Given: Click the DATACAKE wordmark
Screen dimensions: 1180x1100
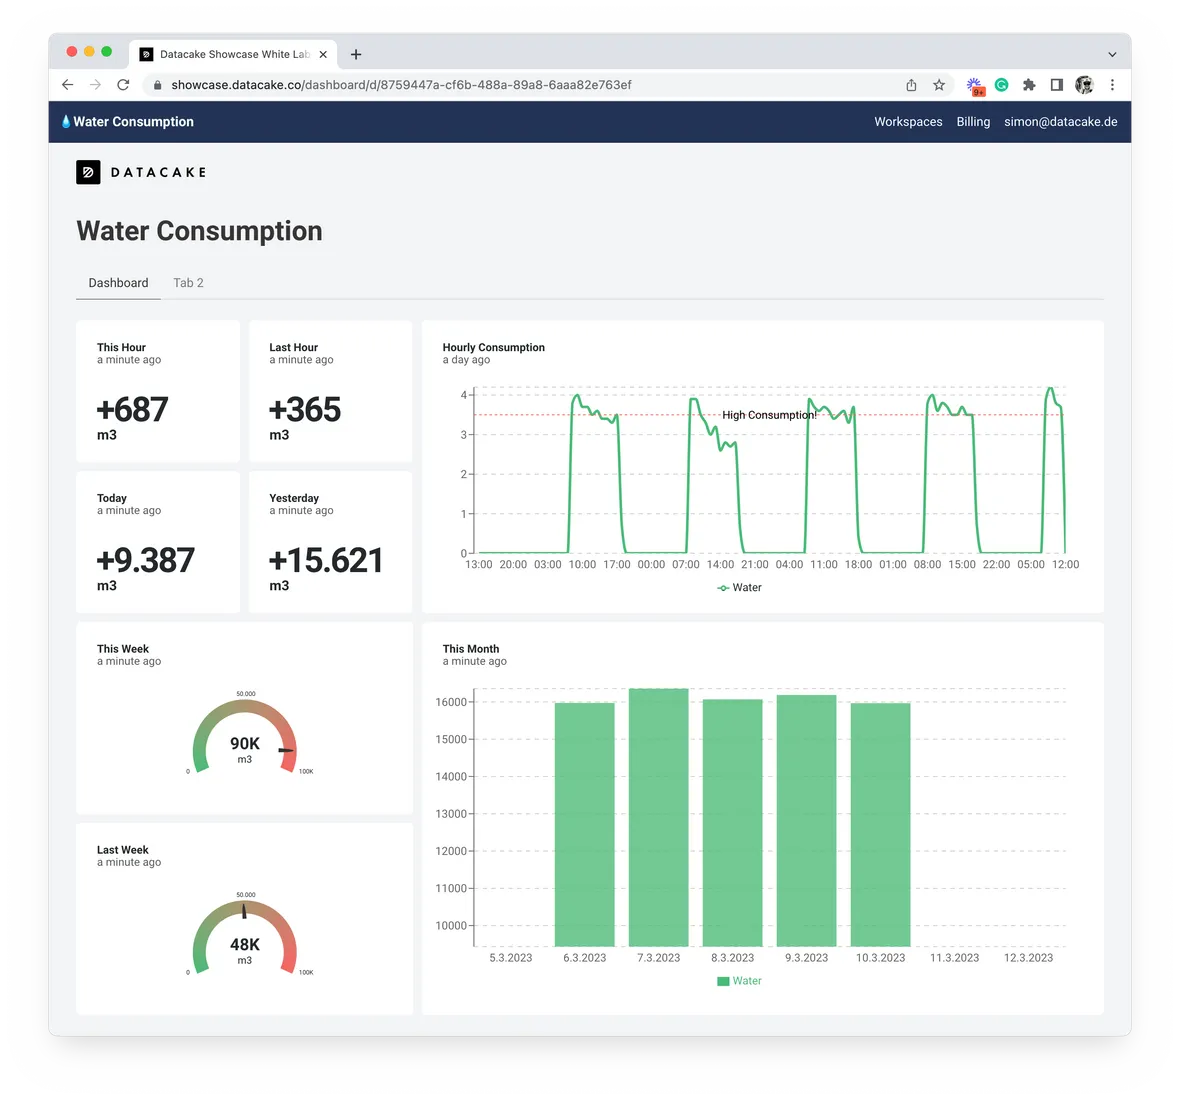Looking at the screenshot, I should (158, 172).
